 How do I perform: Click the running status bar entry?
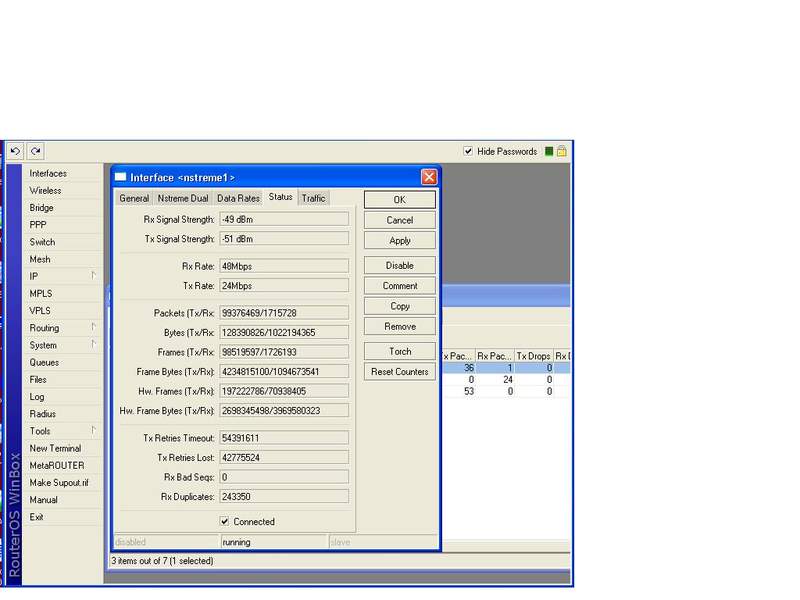[x=274, y=542]
